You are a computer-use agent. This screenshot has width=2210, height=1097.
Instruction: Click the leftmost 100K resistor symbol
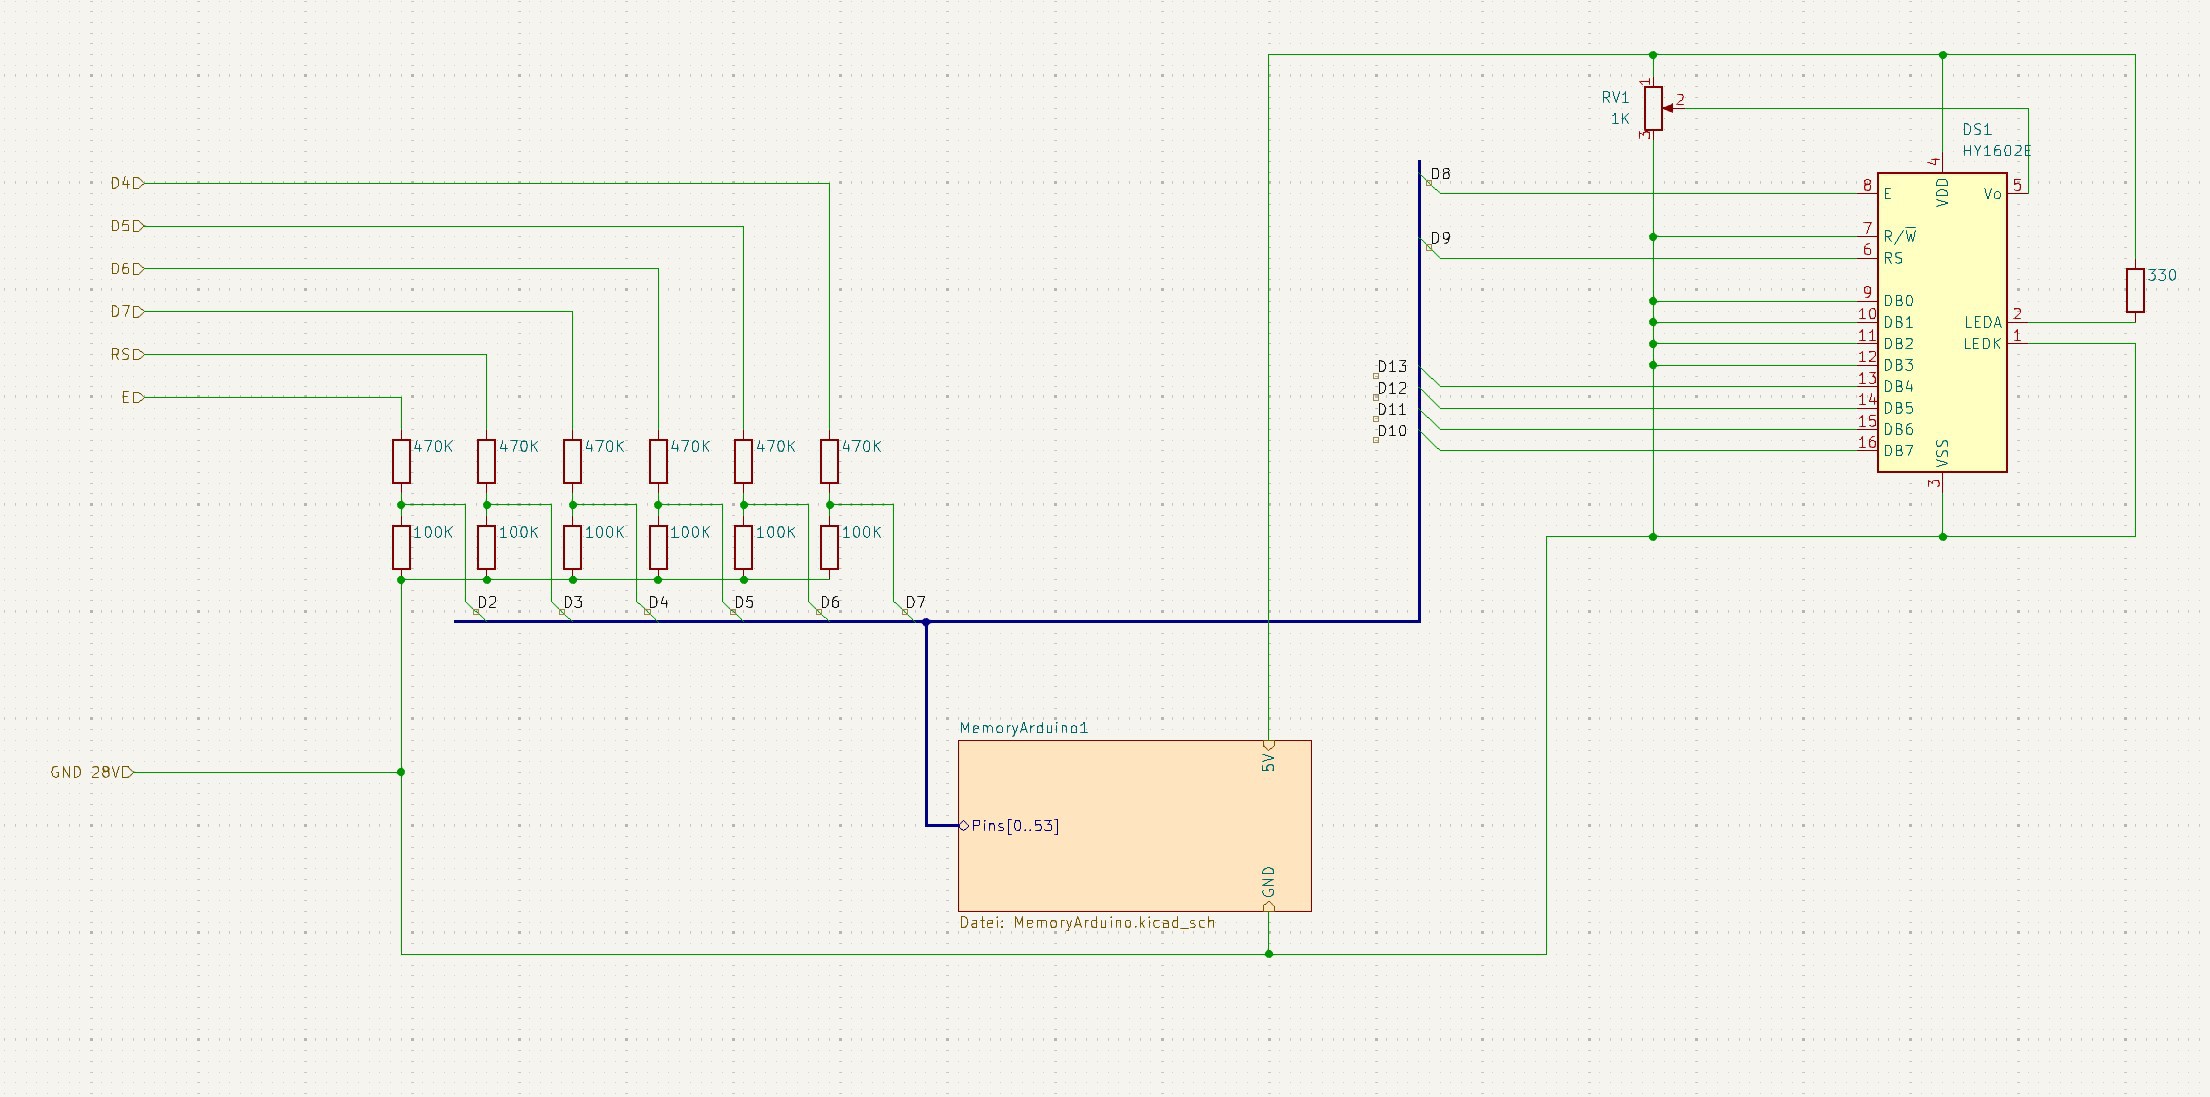pyautogui.click(x=400, y=547)
